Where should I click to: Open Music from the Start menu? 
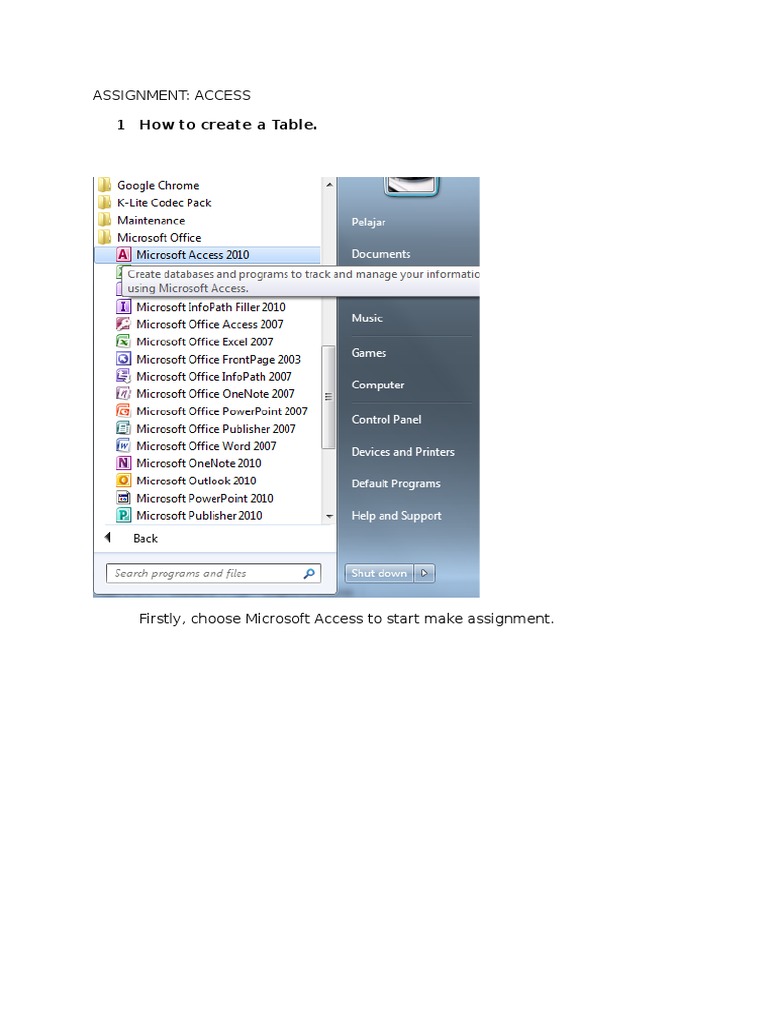tap(367, 318)
